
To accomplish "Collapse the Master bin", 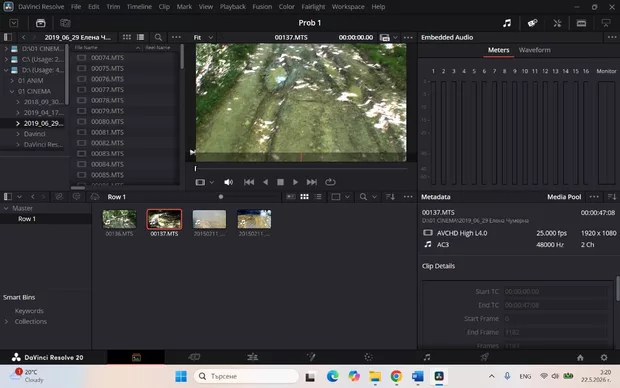I will tap(6, 208).
